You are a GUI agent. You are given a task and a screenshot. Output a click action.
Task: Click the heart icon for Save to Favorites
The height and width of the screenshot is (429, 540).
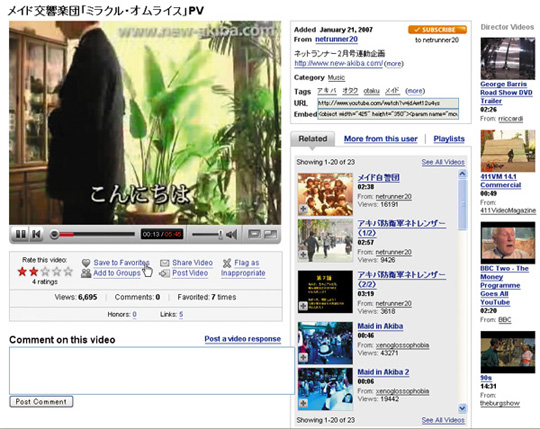(86, 263)
